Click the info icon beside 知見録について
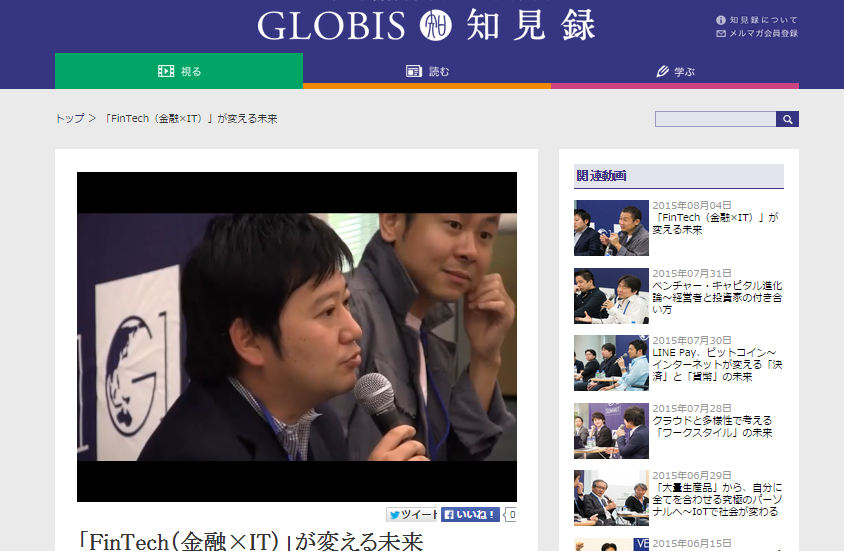 721,20
